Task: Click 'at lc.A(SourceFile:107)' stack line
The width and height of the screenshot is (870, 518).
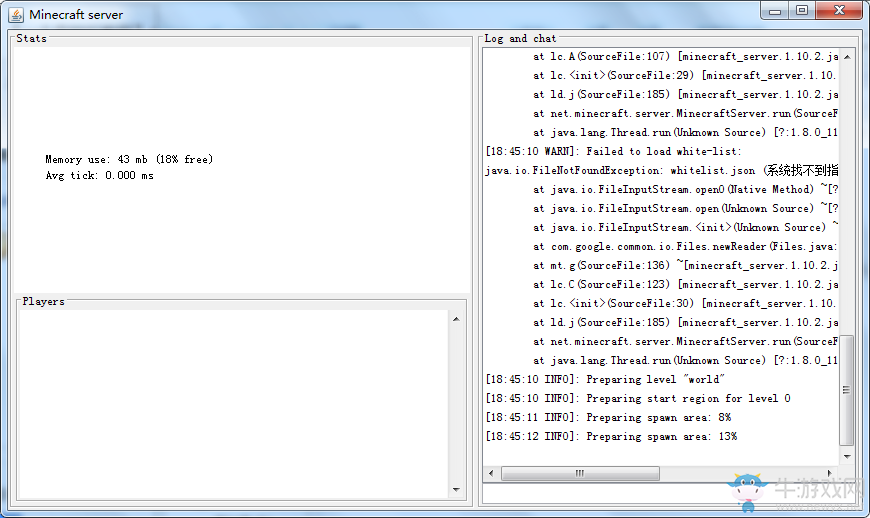Action: (686, 57)
